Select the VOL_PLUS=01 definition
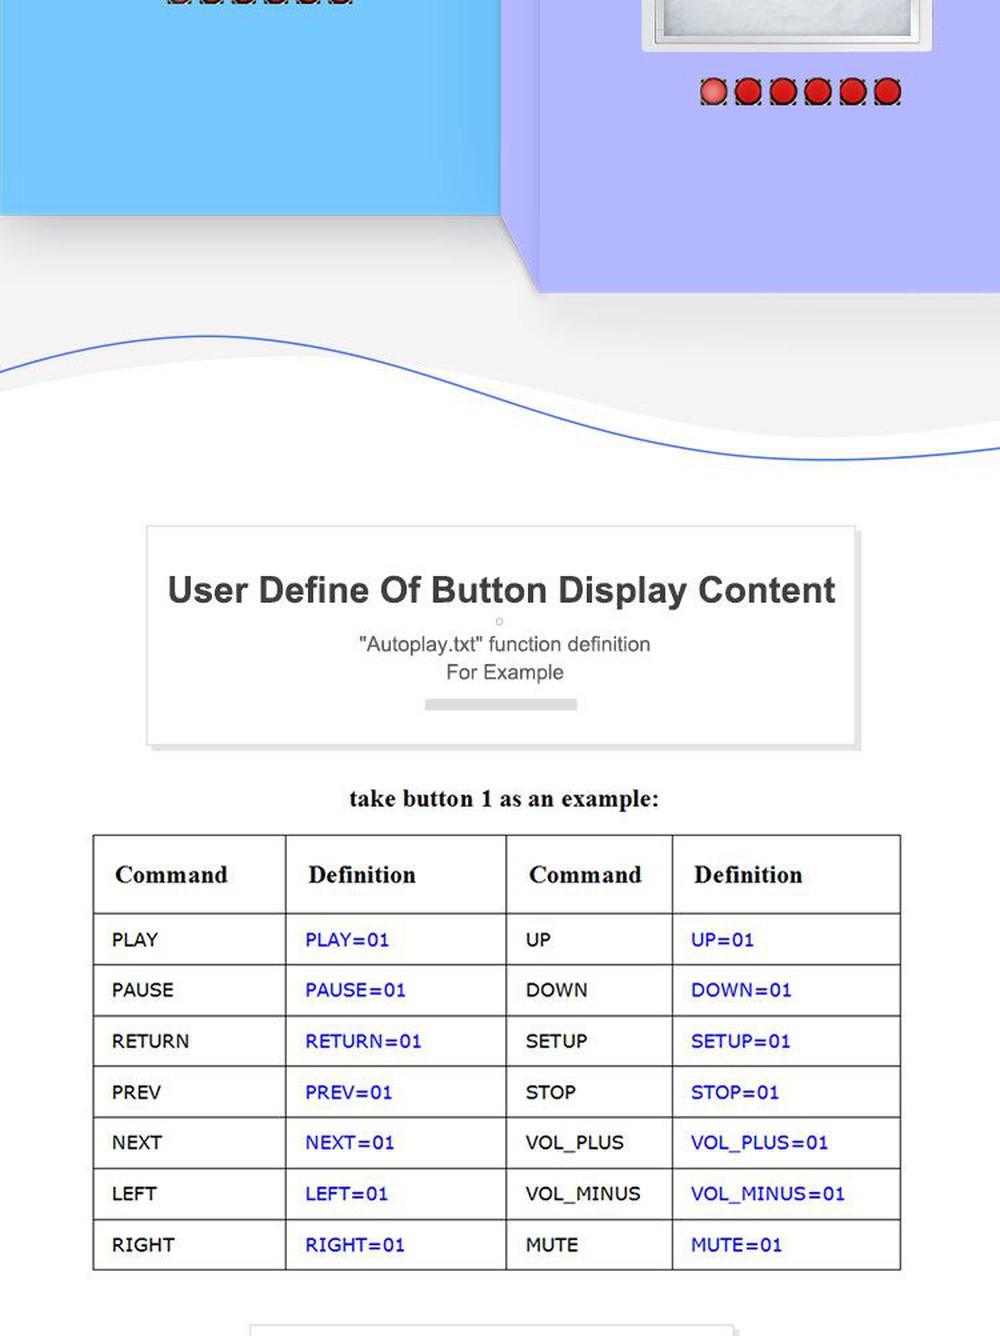 click(759, 1142)
